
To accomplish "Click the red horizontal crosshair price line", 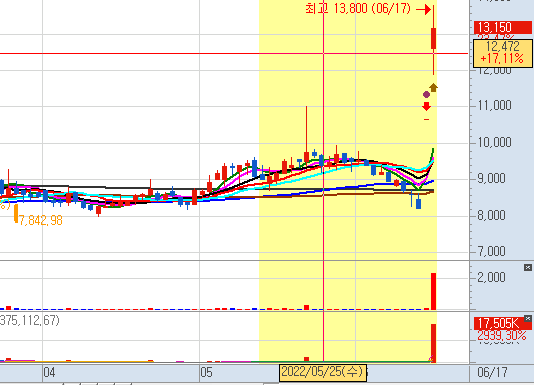I will point(234,53).
